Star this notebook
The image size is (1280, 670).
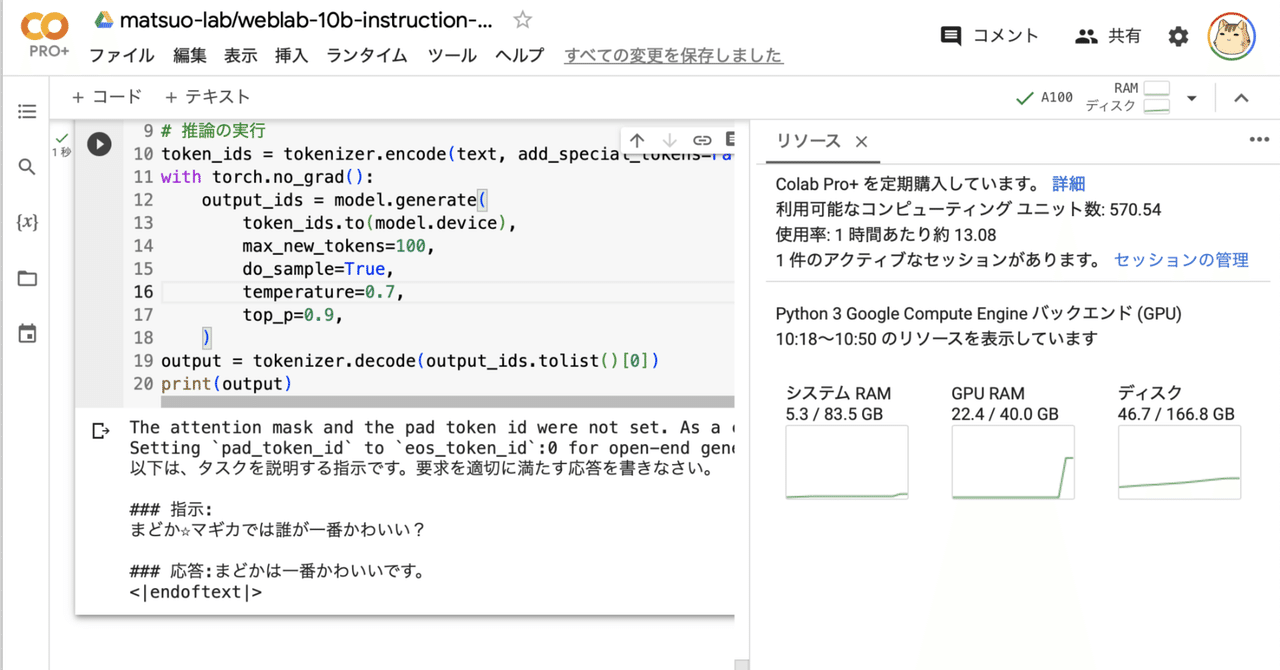point(522,20)
